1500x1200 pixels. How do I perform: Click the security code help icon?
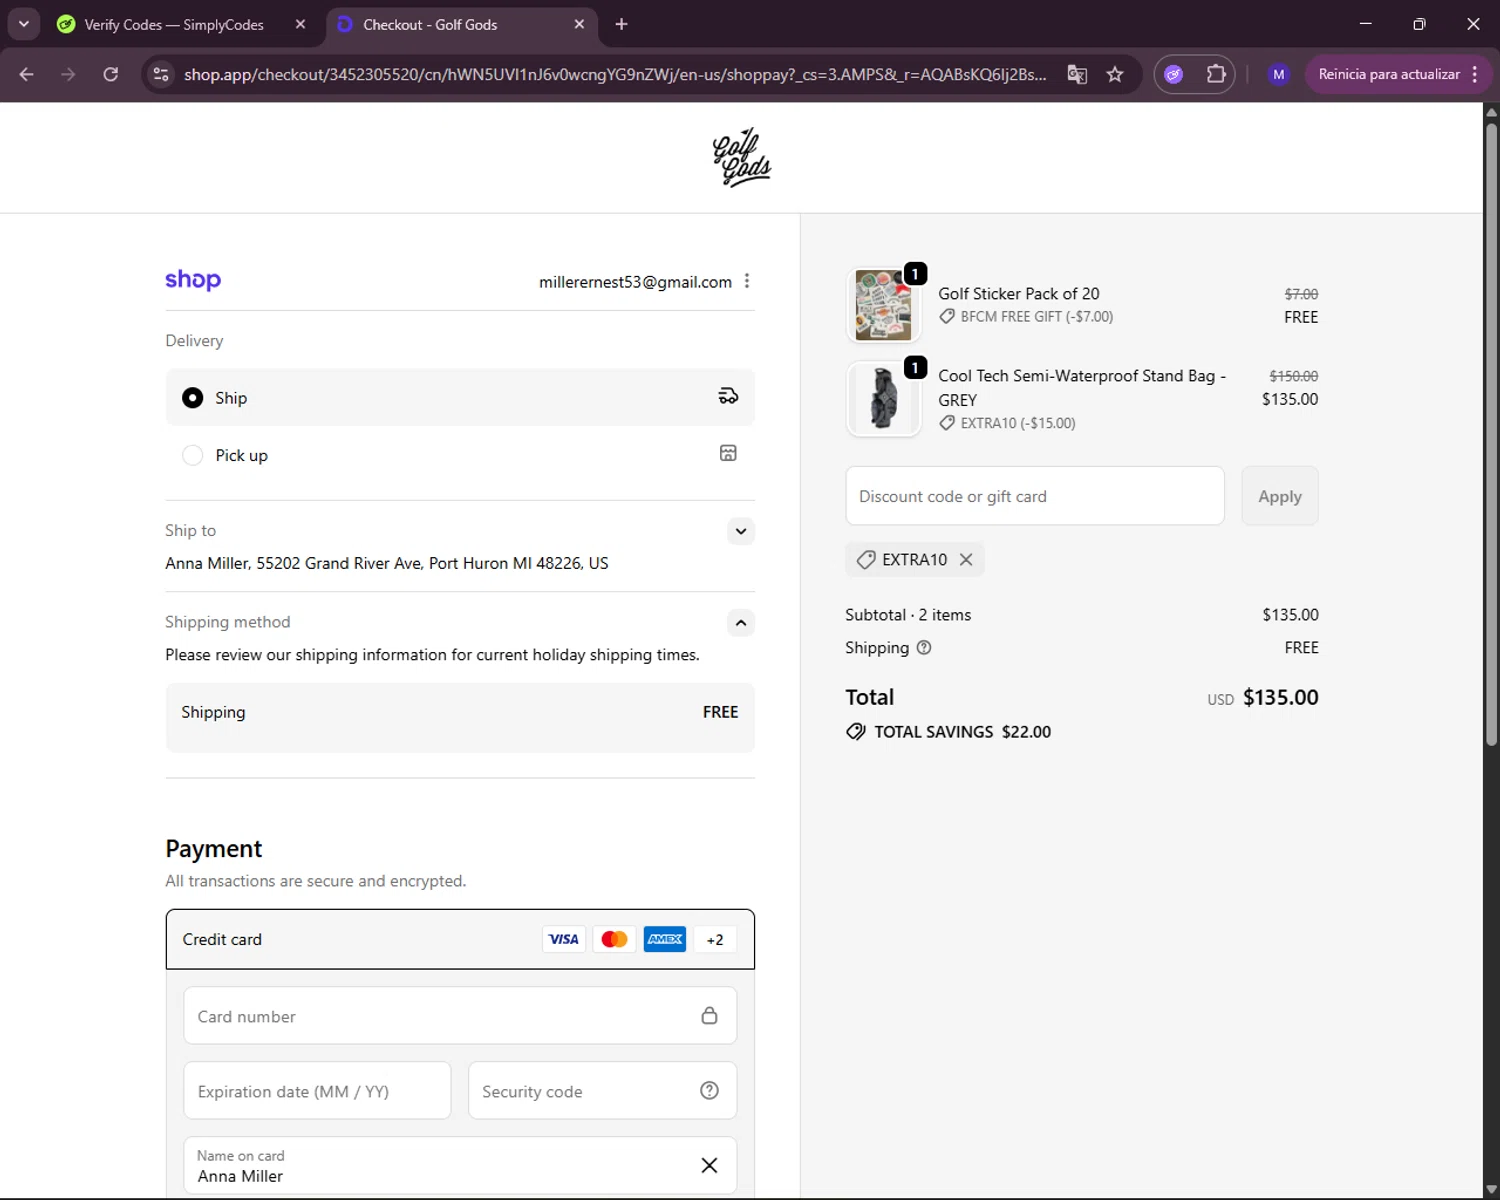[x=709, y=1091]
